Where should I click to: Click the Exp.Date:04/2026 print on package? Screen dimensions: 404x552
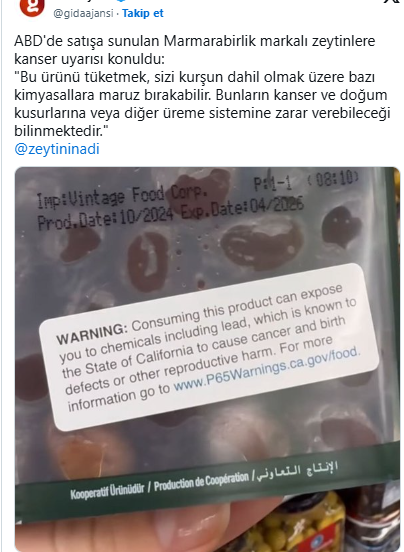[242, 208]
